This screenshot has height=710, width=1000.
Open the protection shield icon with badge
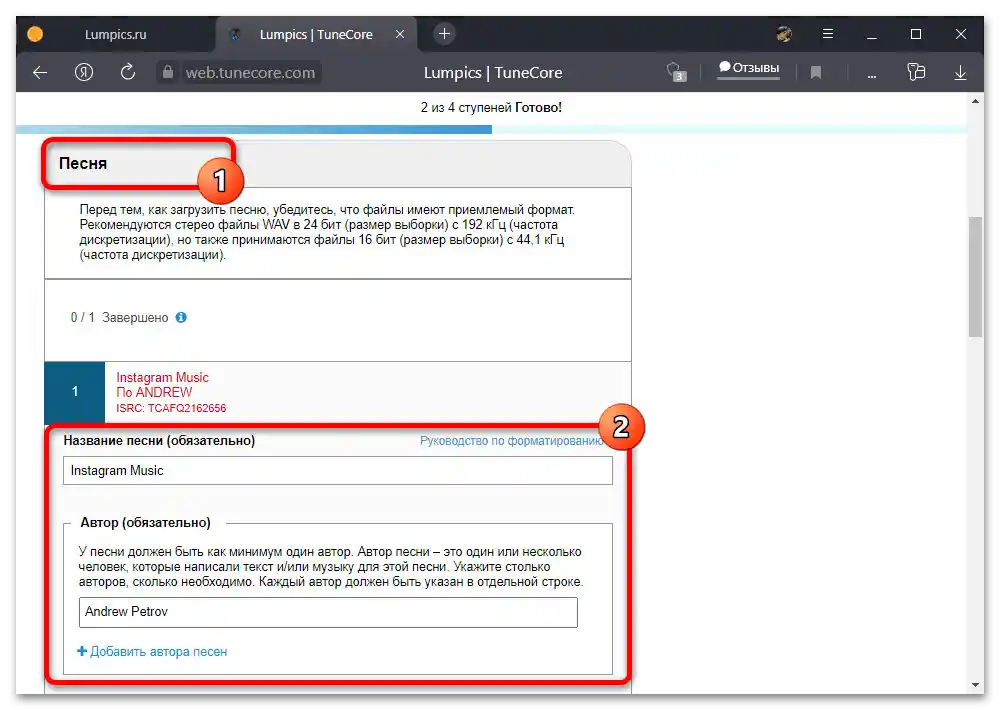676,71
